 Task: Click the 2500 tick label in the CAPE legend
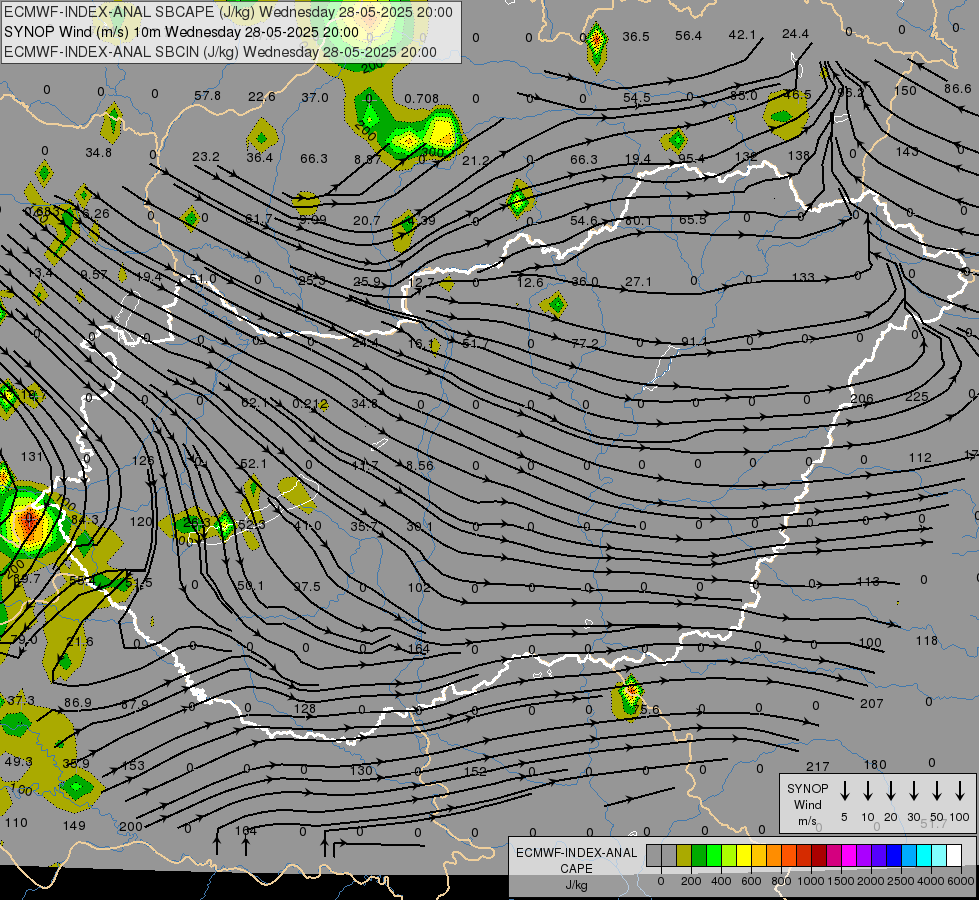900,881
